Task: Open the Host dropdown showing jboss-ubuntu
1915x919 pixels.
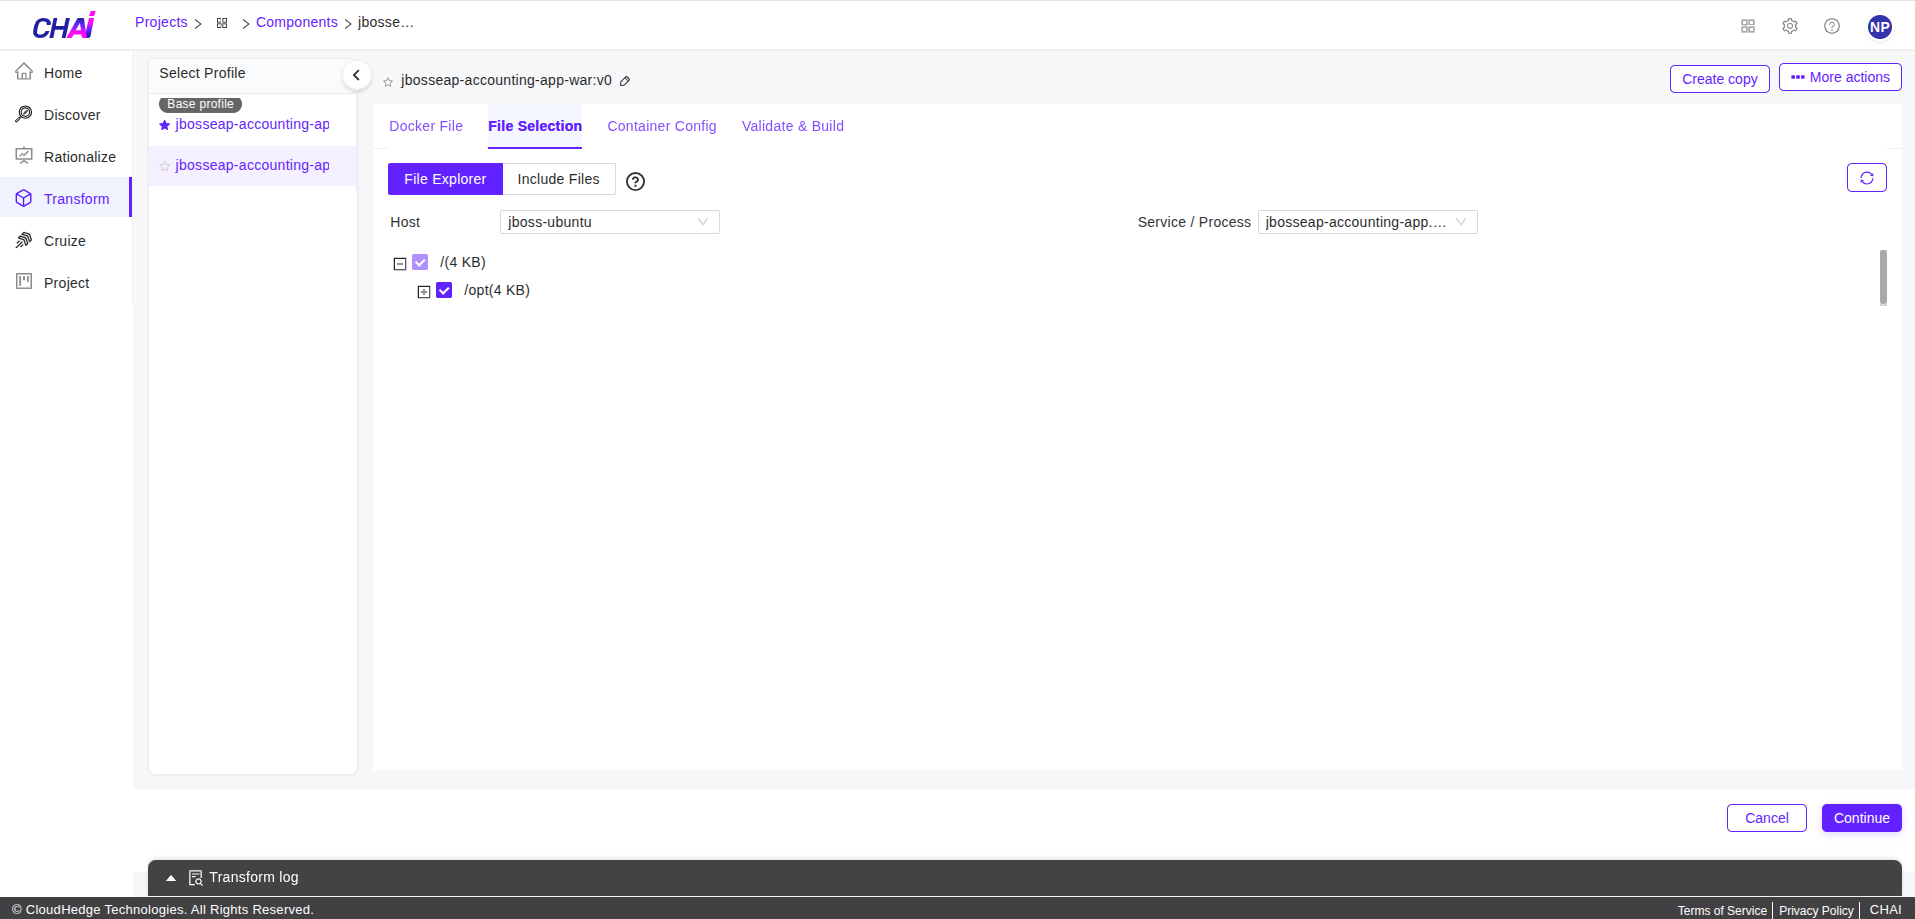Action: pyautogui.click(x=608, y=221)
